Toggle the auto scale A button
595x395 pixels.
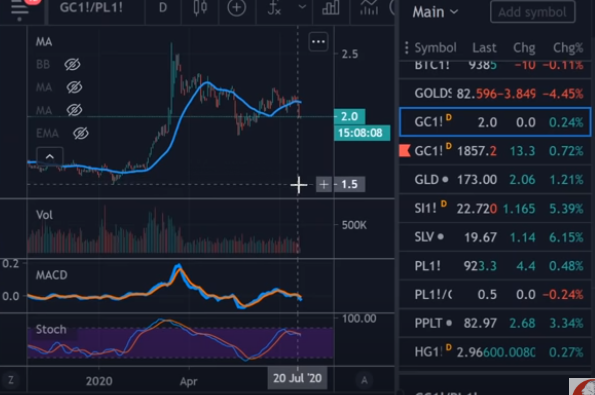pos(364,380)
